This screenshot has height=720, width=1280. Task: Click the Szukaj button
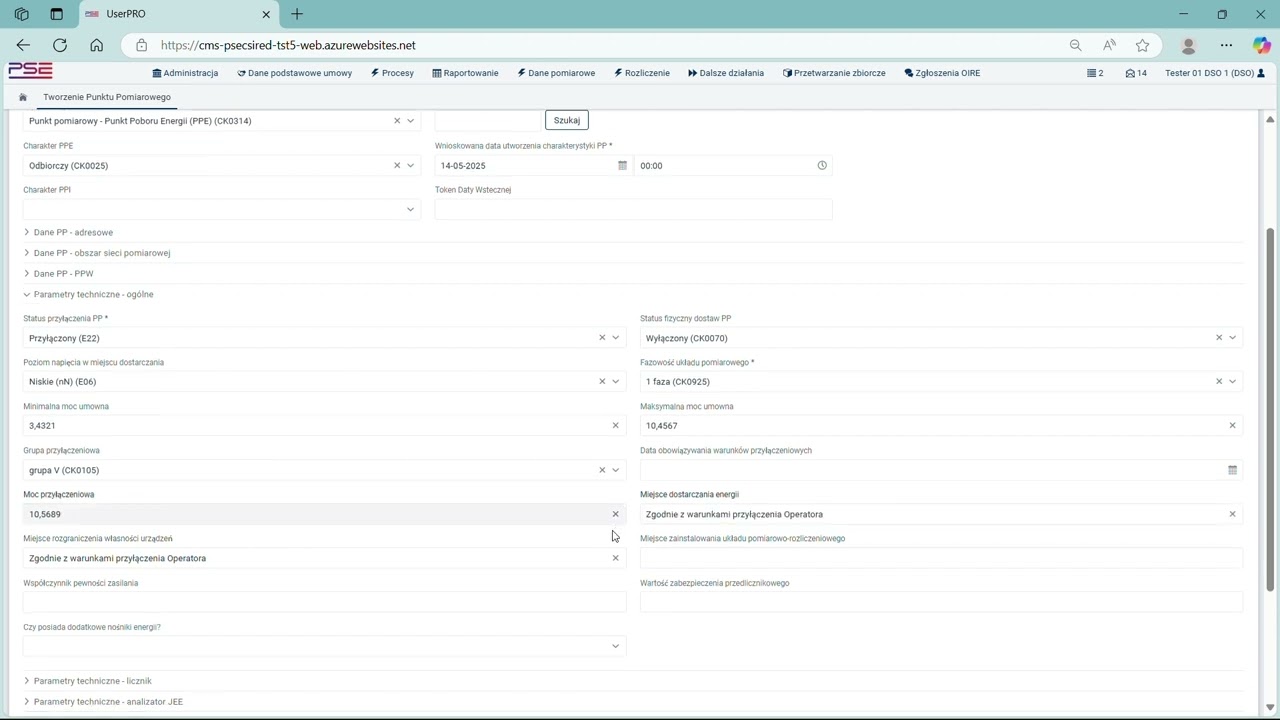(x=567, y=120)
